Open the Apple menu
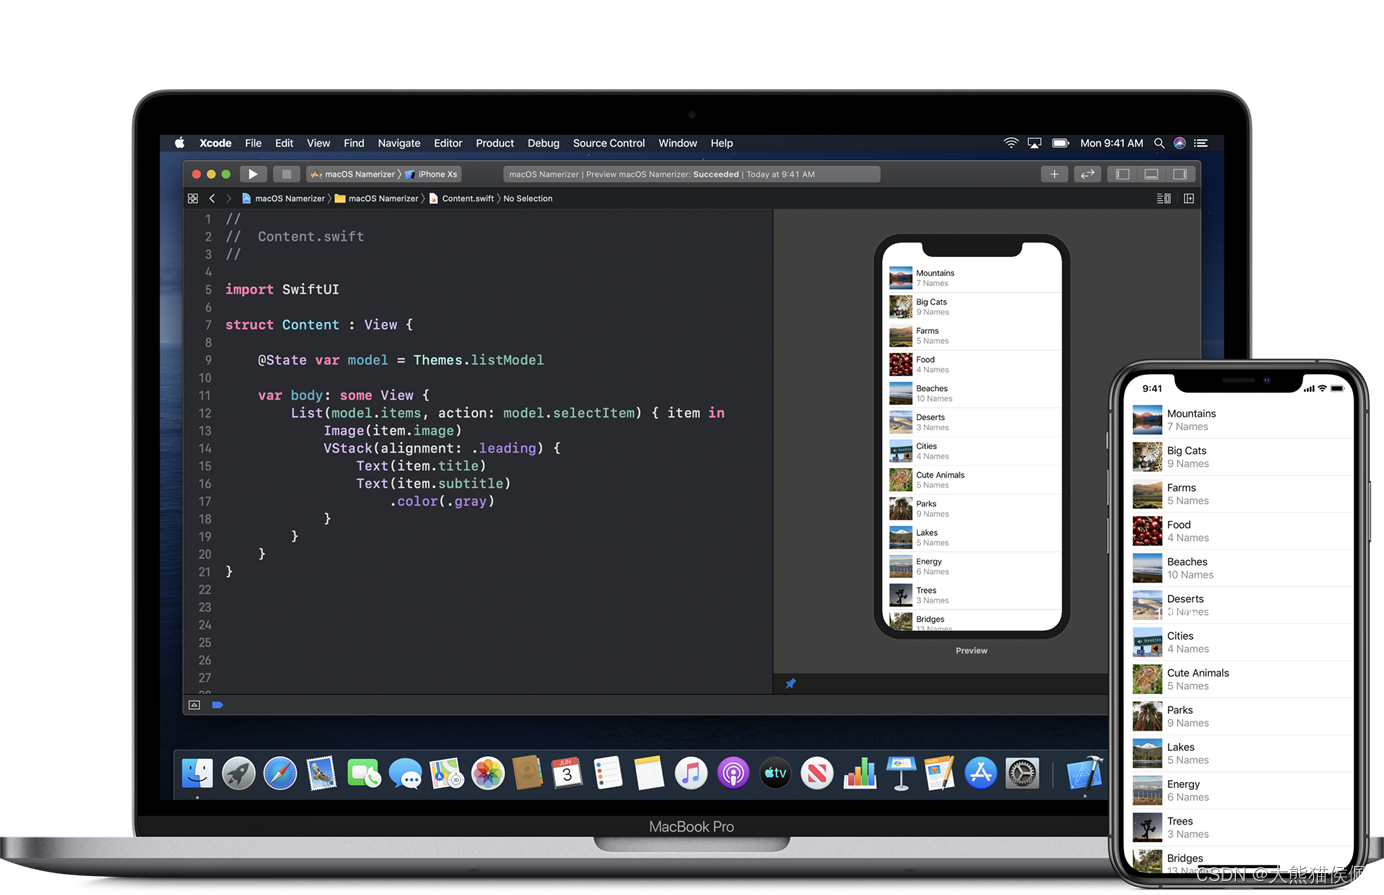Image resolution: width=1384 pixels, height=895 pixels. [180, 143]
